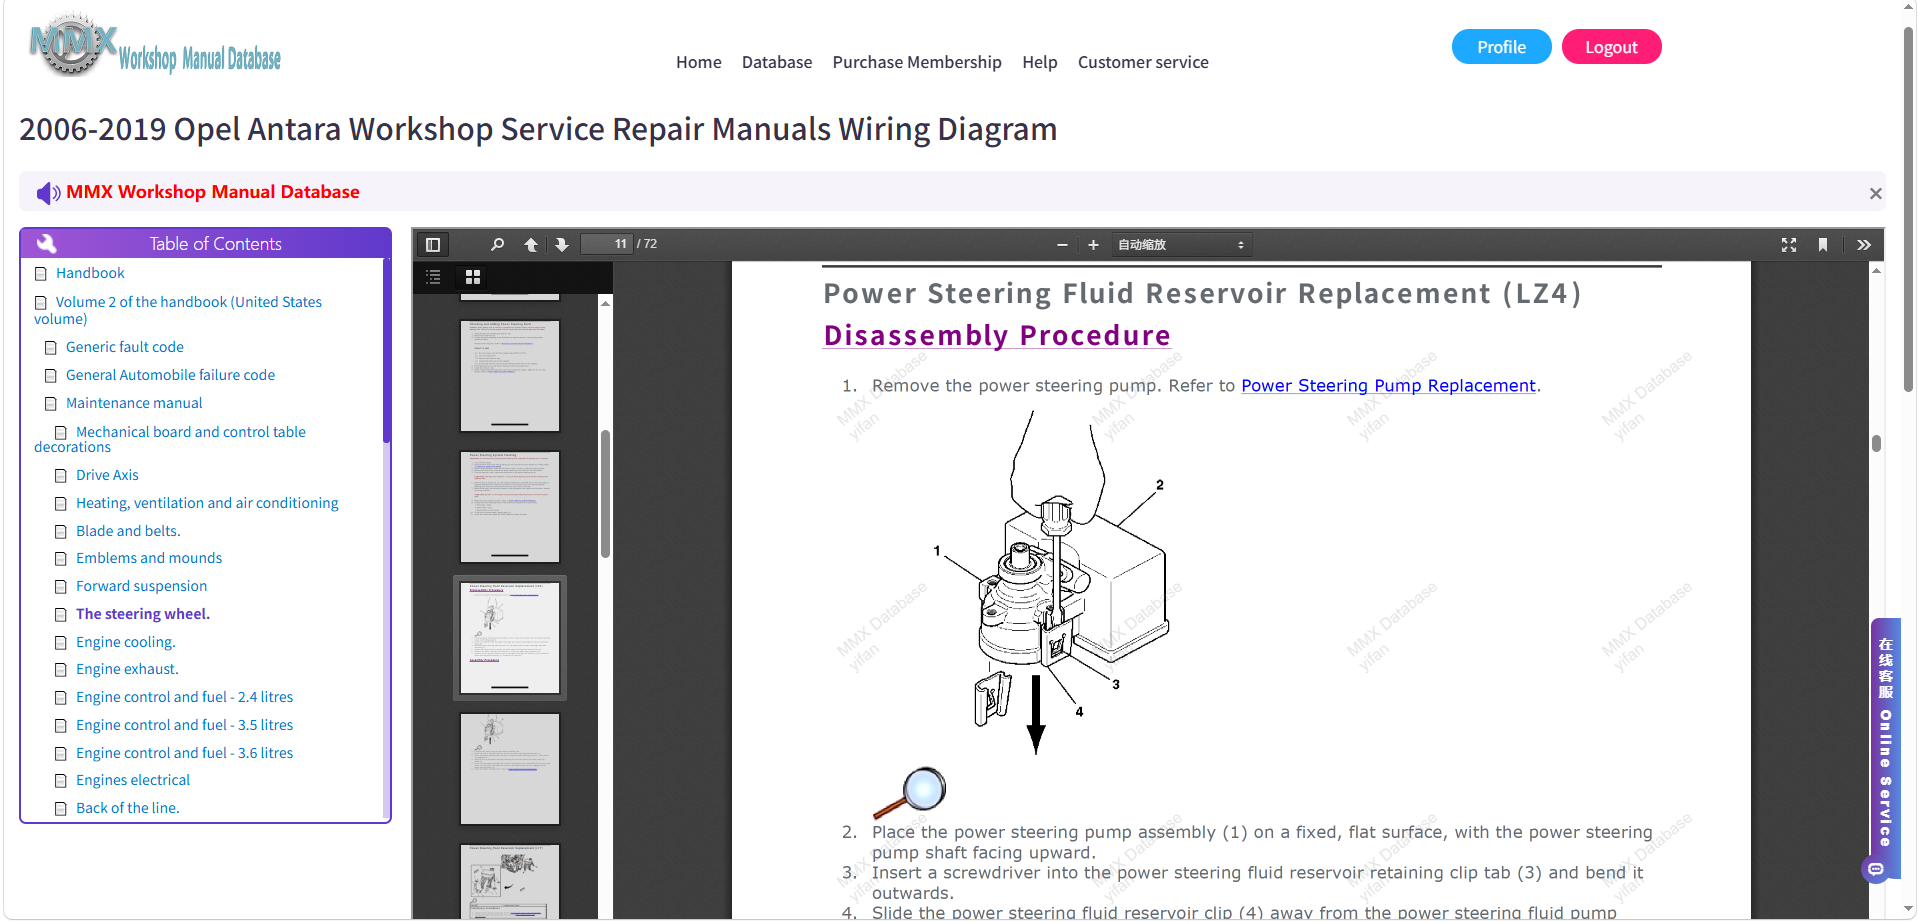Open Engine control and fuel - 3.6 litres
Image resolution: width=1918 pixels, height=923 pixels.
[185, 753]
